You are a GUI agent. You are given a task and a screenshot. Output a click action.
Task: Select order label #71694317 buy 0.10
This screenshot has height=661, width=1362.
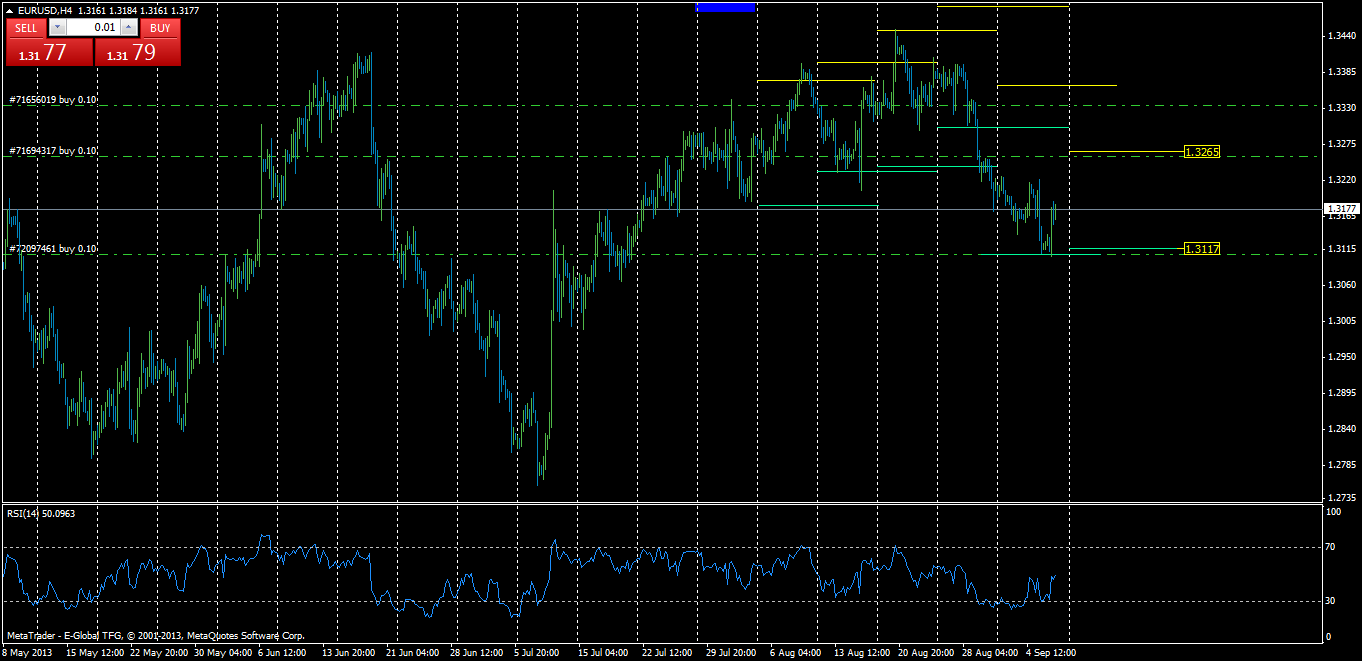(x=52, y=151)
